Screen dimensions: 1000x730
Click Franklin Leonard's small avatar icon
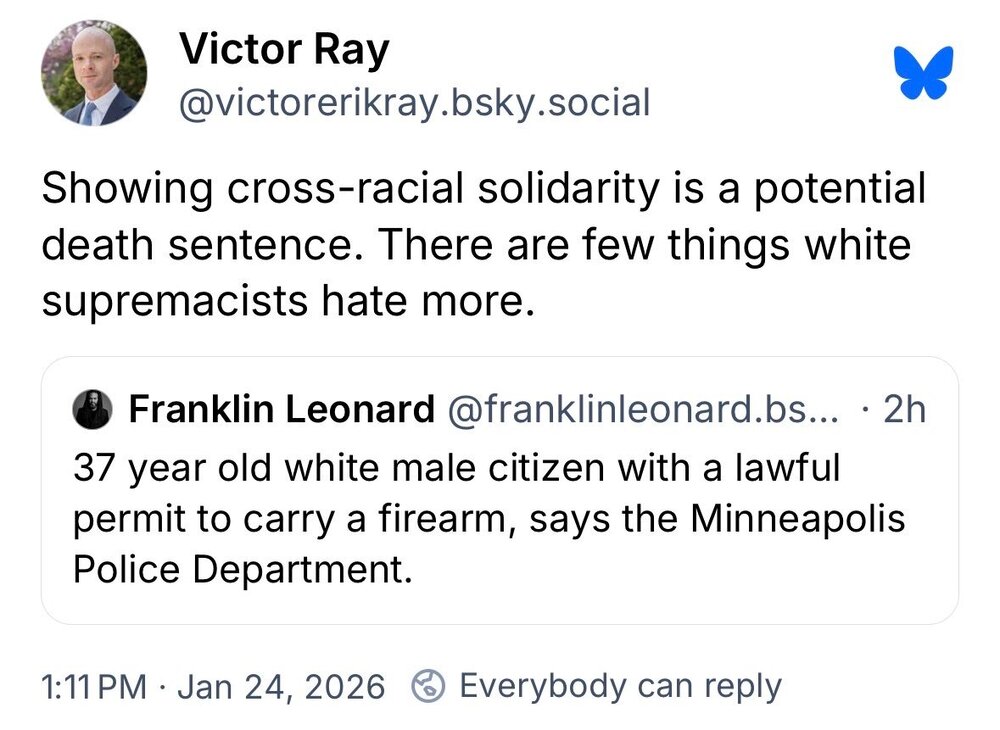point(93,409)
